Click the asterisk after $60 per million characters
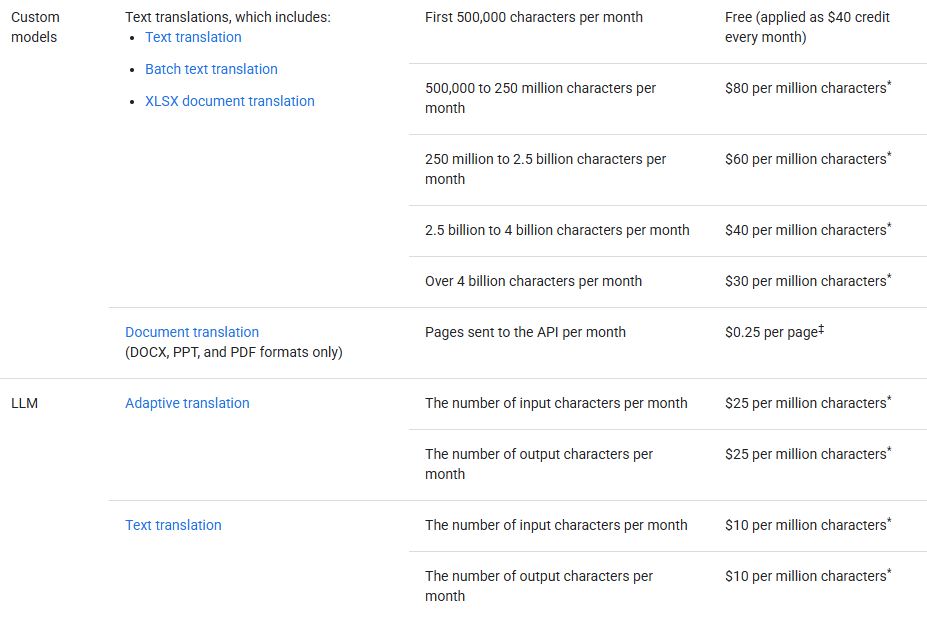Image resolution: width=927 pixels, height=617 pixels. click(889, 156)
